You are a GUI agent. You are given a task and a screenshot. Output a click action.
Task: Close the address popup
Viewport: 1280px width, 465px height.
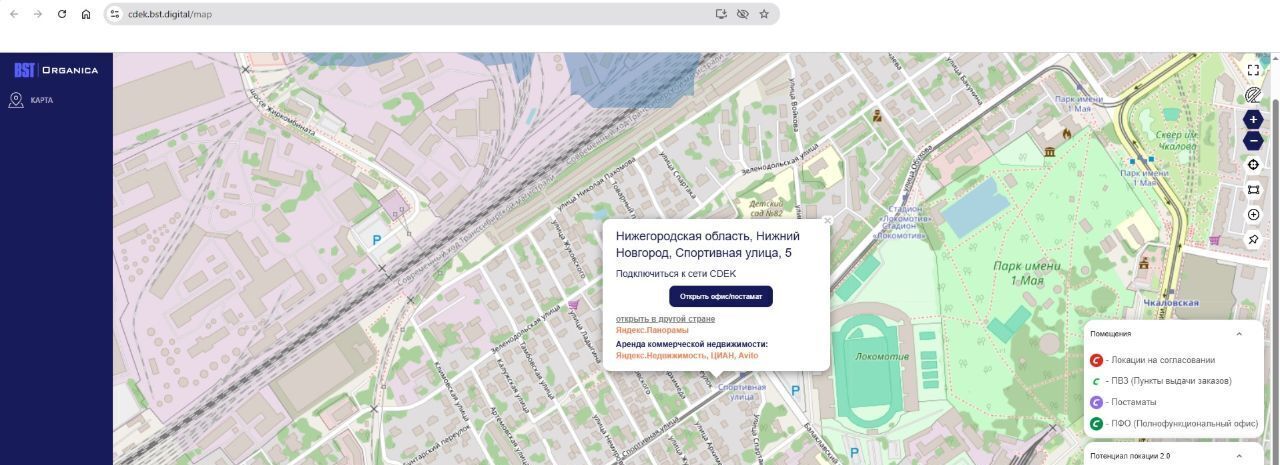(x=827, y=221)
